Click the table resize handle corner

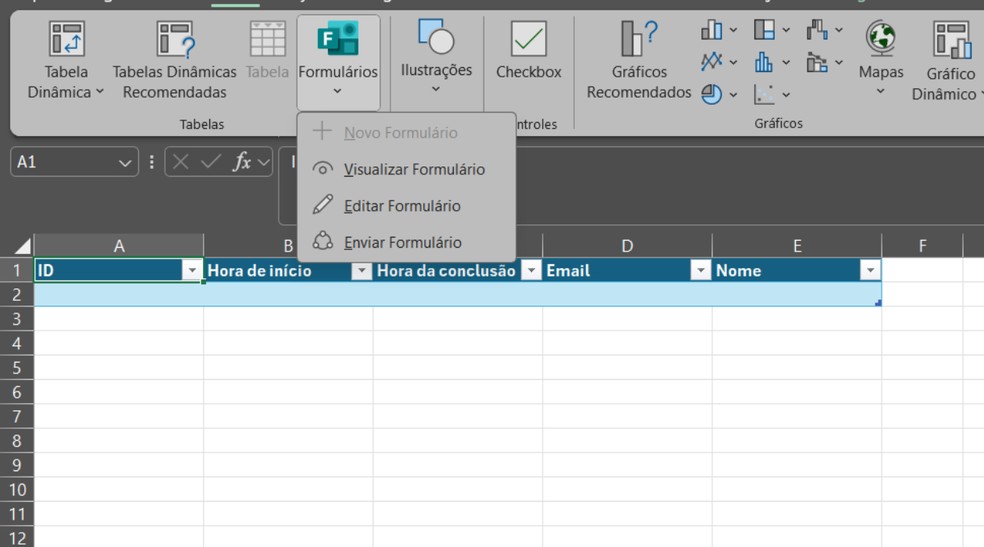[878, 303]
